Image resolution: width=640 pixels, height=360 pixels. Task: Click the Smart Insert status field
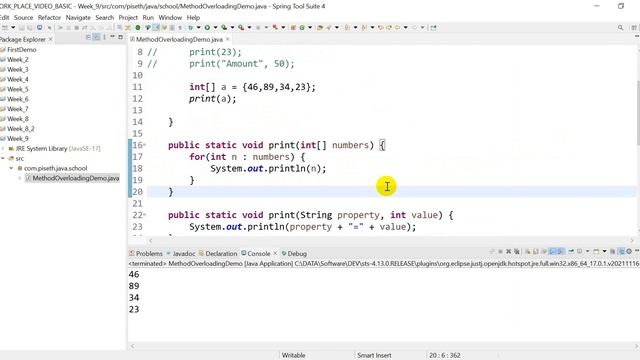coord(374,355)
